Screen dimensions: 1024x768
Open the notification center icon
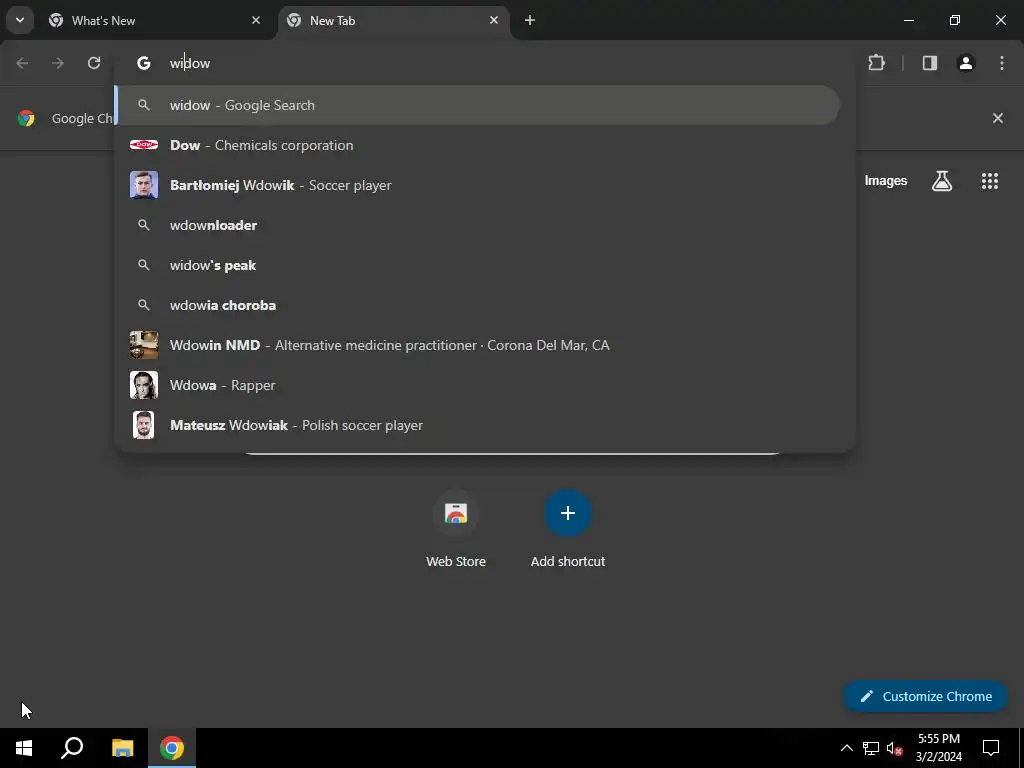[x=991, y=748]
